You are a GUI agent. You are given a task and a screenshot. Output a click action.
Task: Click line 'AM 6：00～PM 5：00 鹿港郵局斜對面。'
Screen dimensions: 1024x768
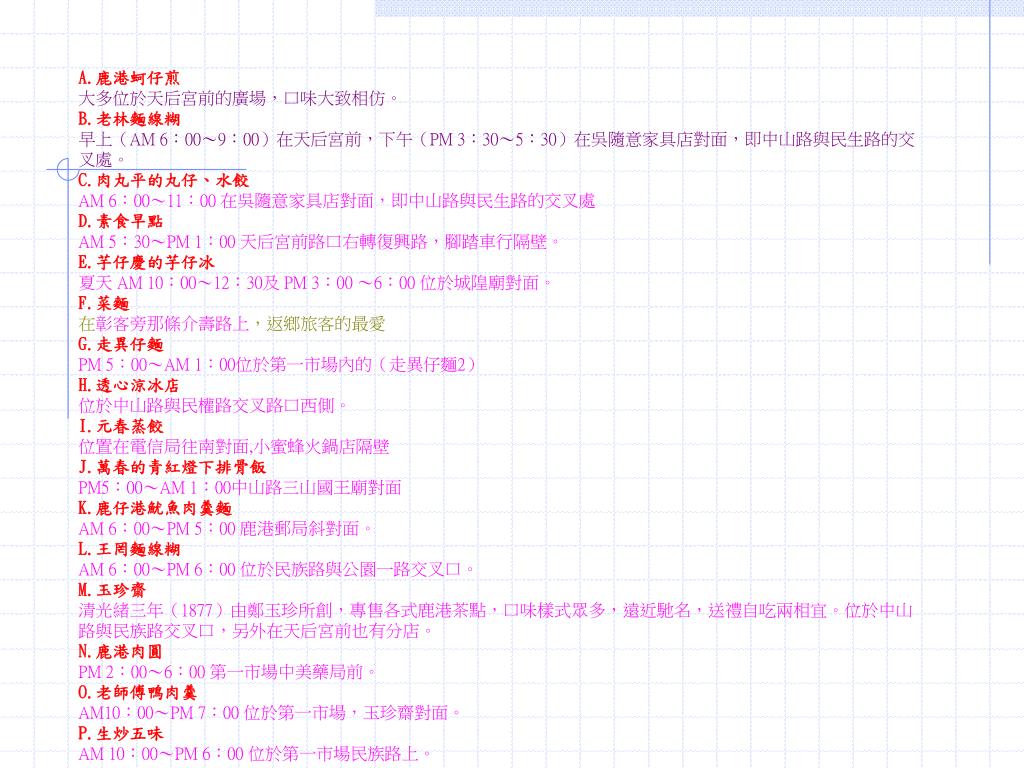(x=225, y=529)
